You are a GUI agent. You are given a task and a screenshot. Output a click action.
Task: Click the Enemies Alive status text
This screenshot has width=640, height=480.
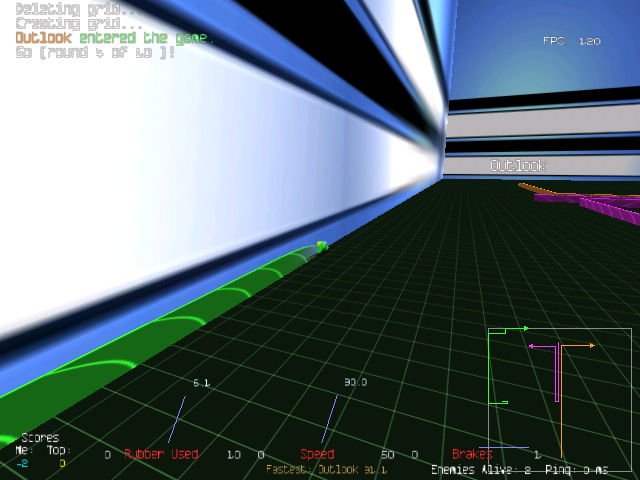click(478, 469)
